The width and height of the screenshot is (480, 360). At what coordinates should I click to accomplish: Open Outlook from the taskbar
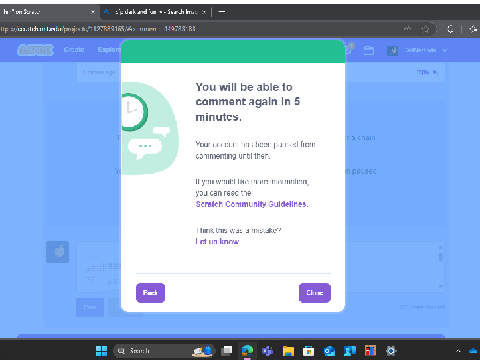coord(329,351)
